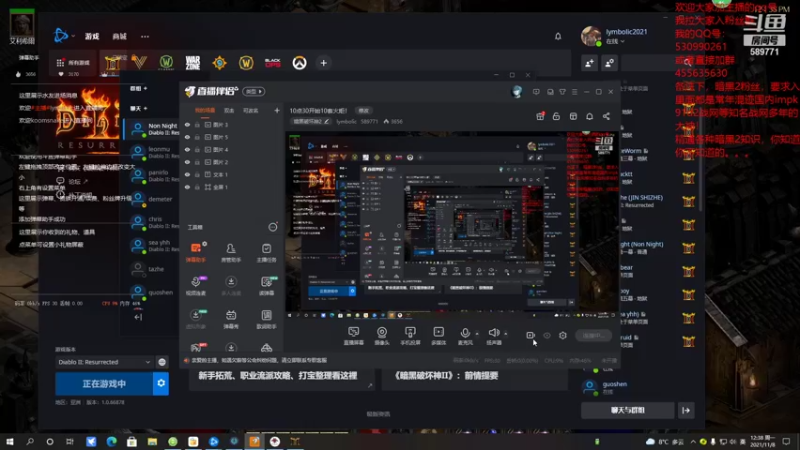Toggle lock on layer 文本 1

(x=197, y=174)
